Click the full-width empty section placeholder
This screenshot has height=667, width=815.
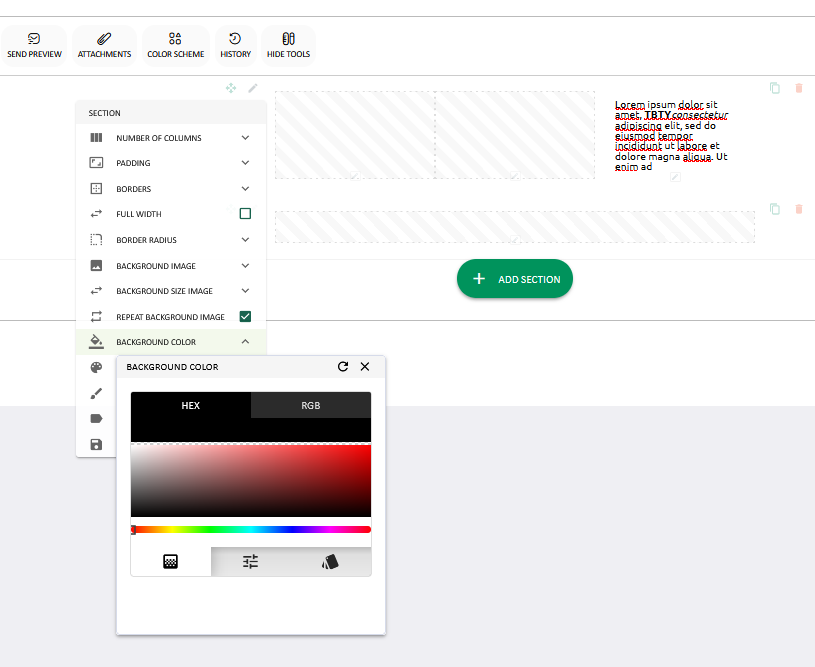(x=515, y=227)
